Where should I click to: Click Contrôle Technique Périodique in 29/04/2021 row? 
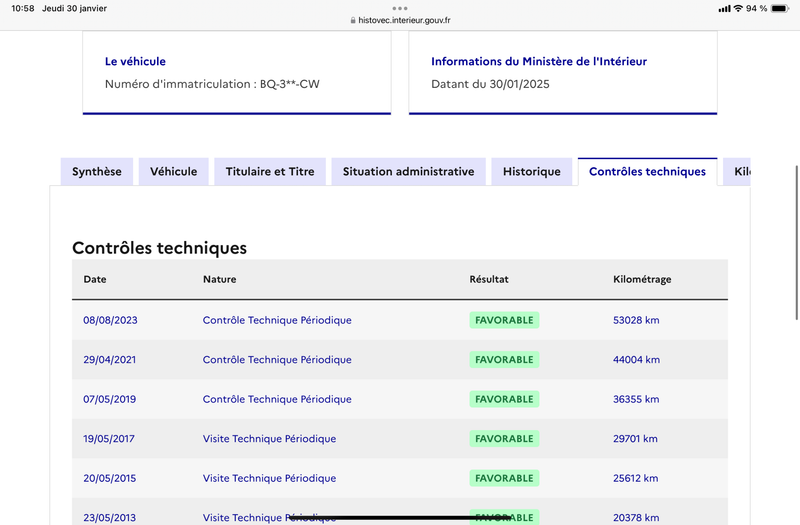coord(277,360)
